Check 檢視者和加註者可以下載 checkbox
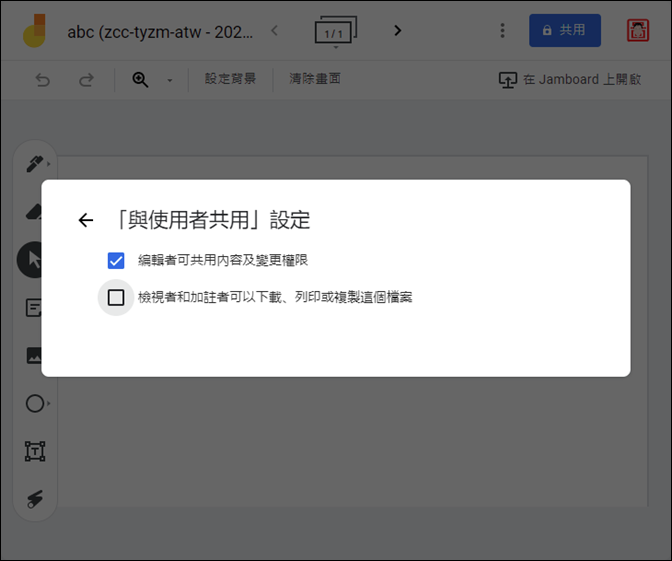The image size is (672, 561). [x=116, y=297]
